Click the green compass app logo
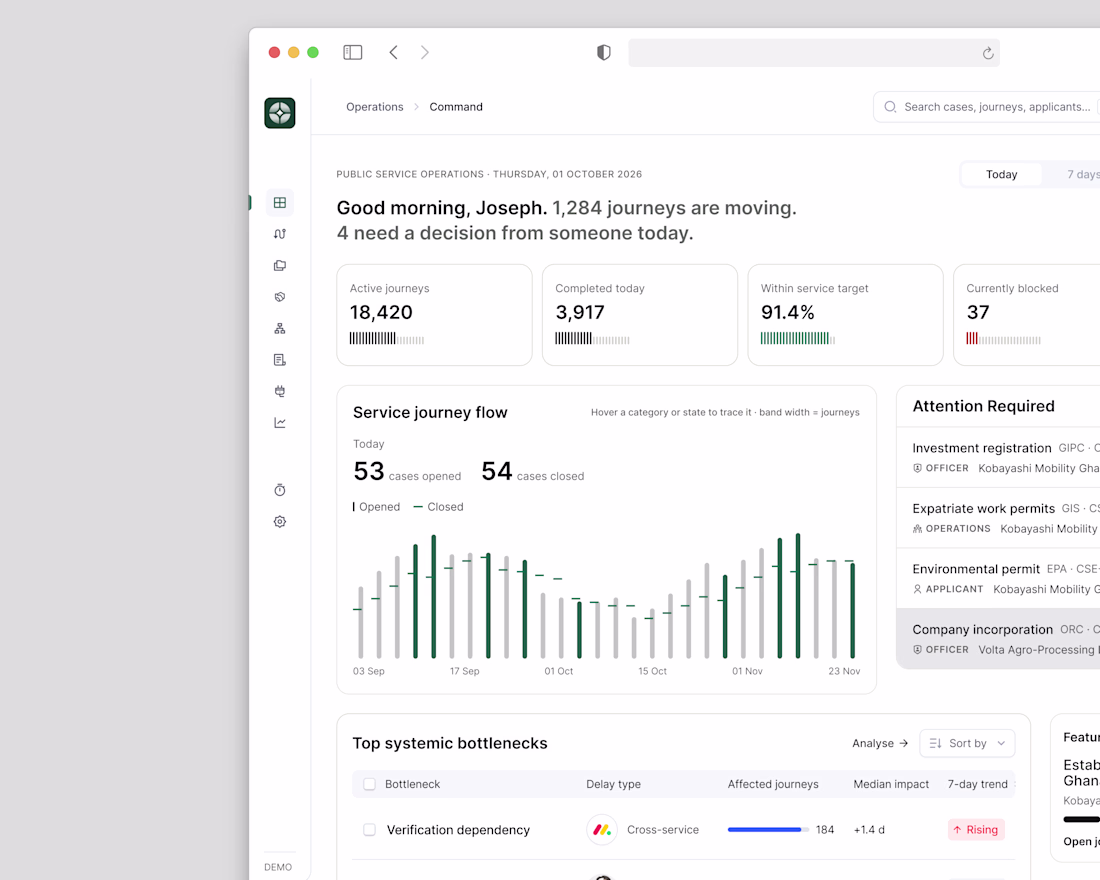Image resolution: width=1100 pixels, height=880 pixels. (x=280, y=113)
